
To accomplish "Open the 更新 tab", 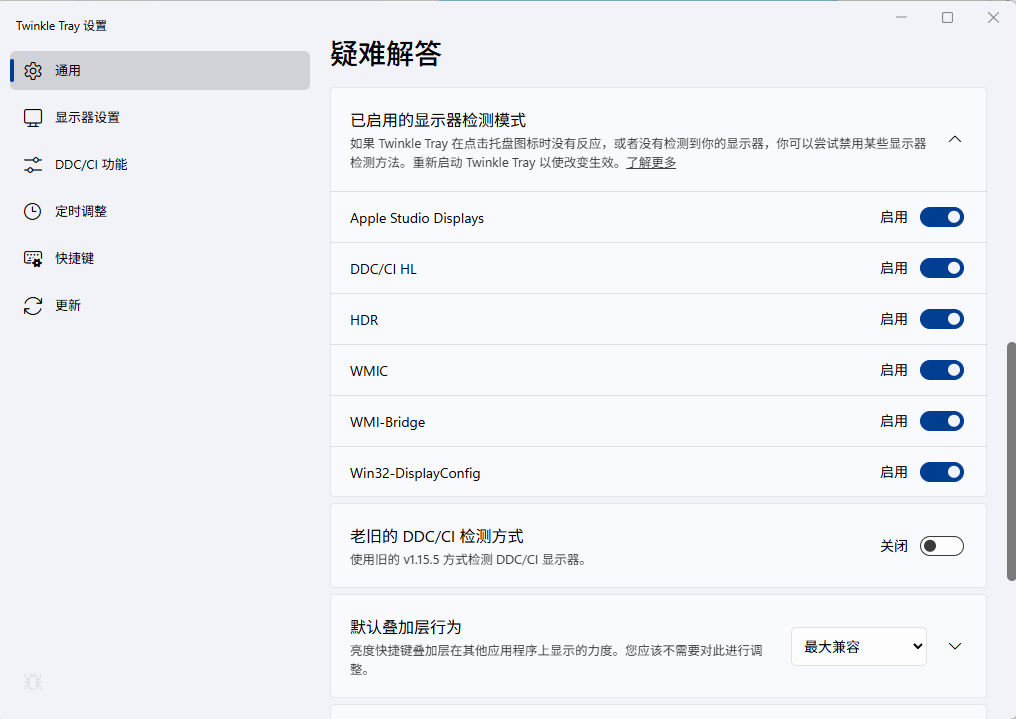I will coord(160,306).
